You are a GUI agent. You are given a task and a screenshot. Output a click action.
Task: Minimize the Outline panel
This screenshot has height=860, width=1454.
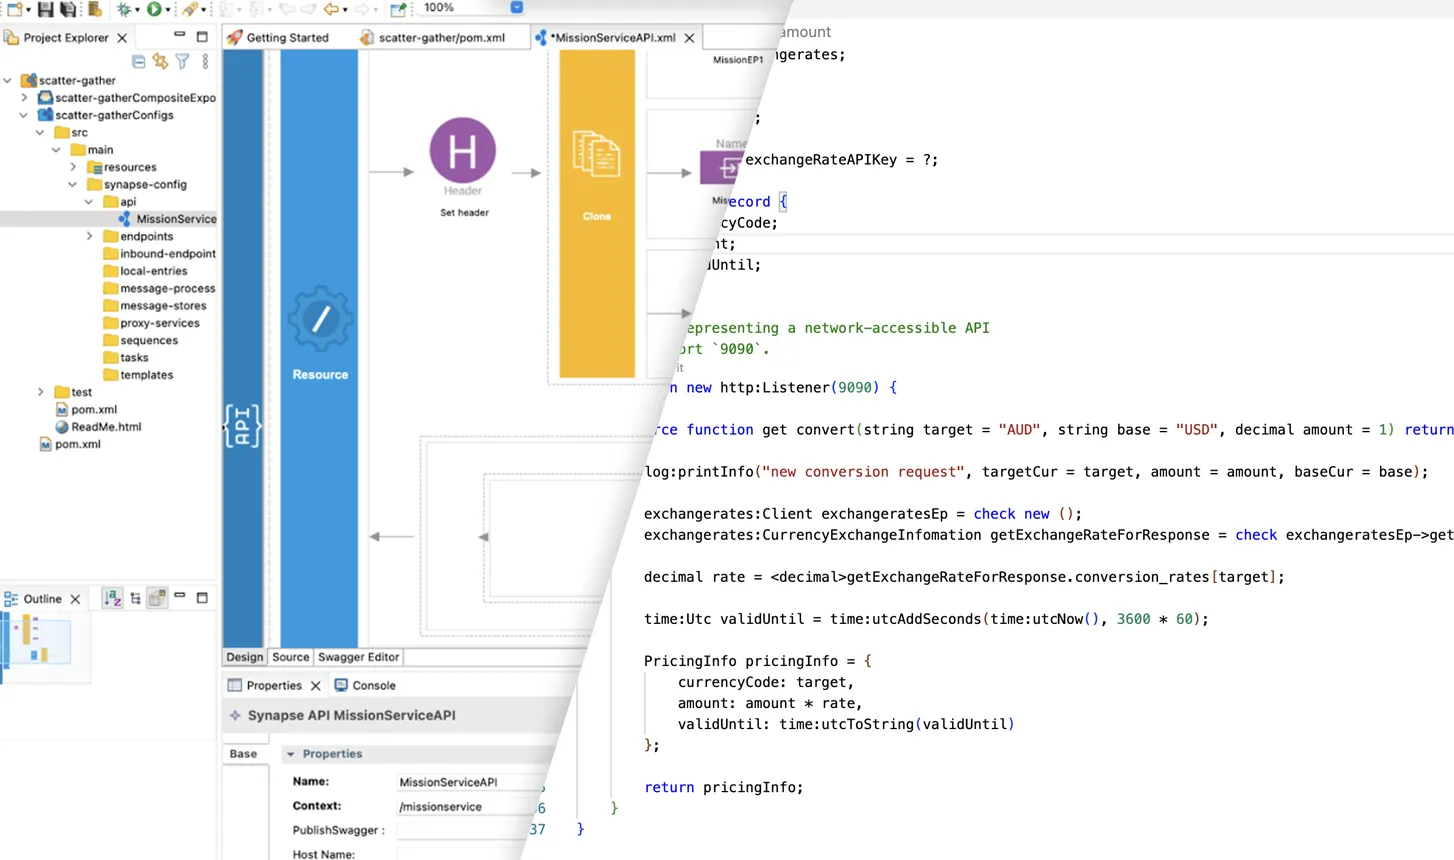(180, 596)
